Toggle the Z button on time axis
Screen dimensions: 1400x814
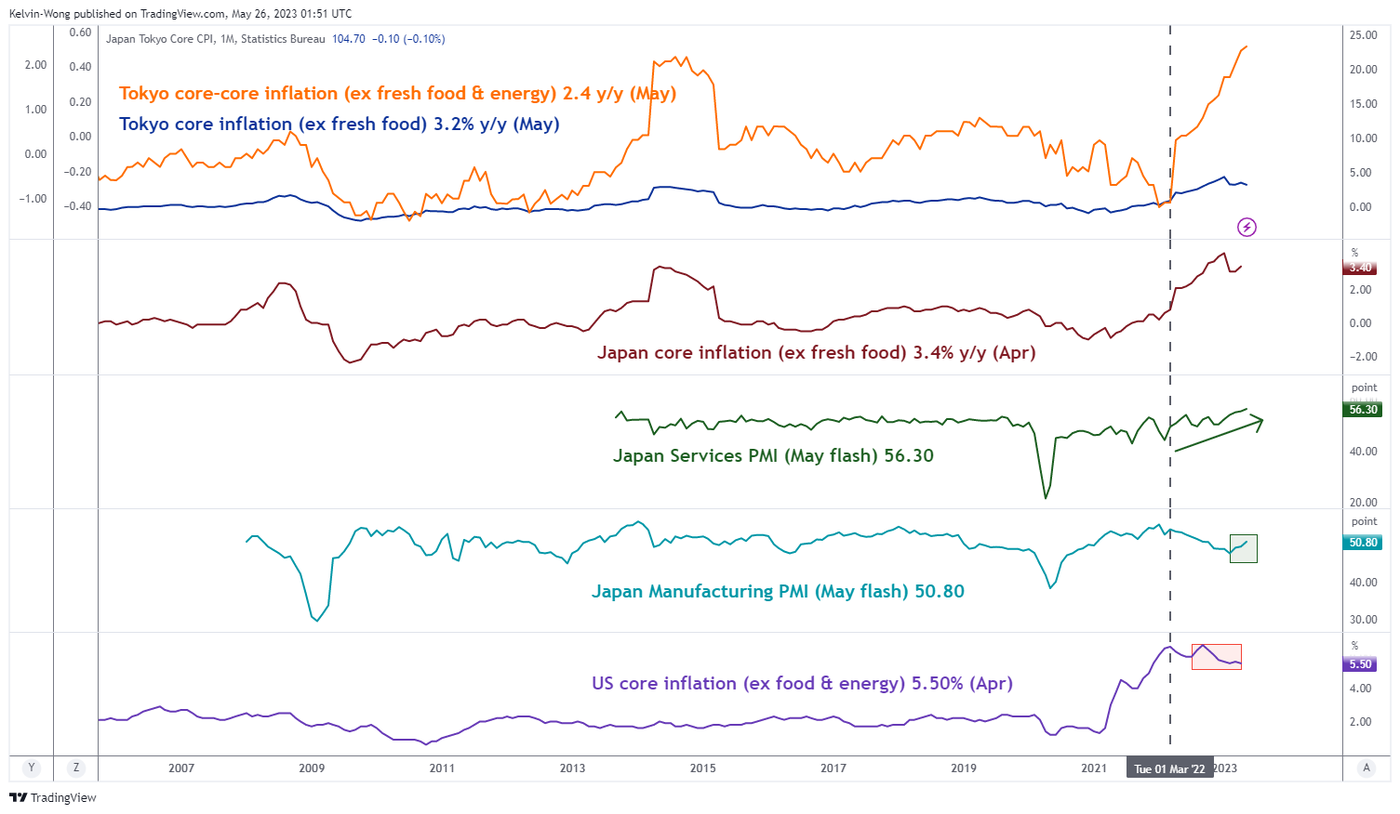(x=75, y=767)
